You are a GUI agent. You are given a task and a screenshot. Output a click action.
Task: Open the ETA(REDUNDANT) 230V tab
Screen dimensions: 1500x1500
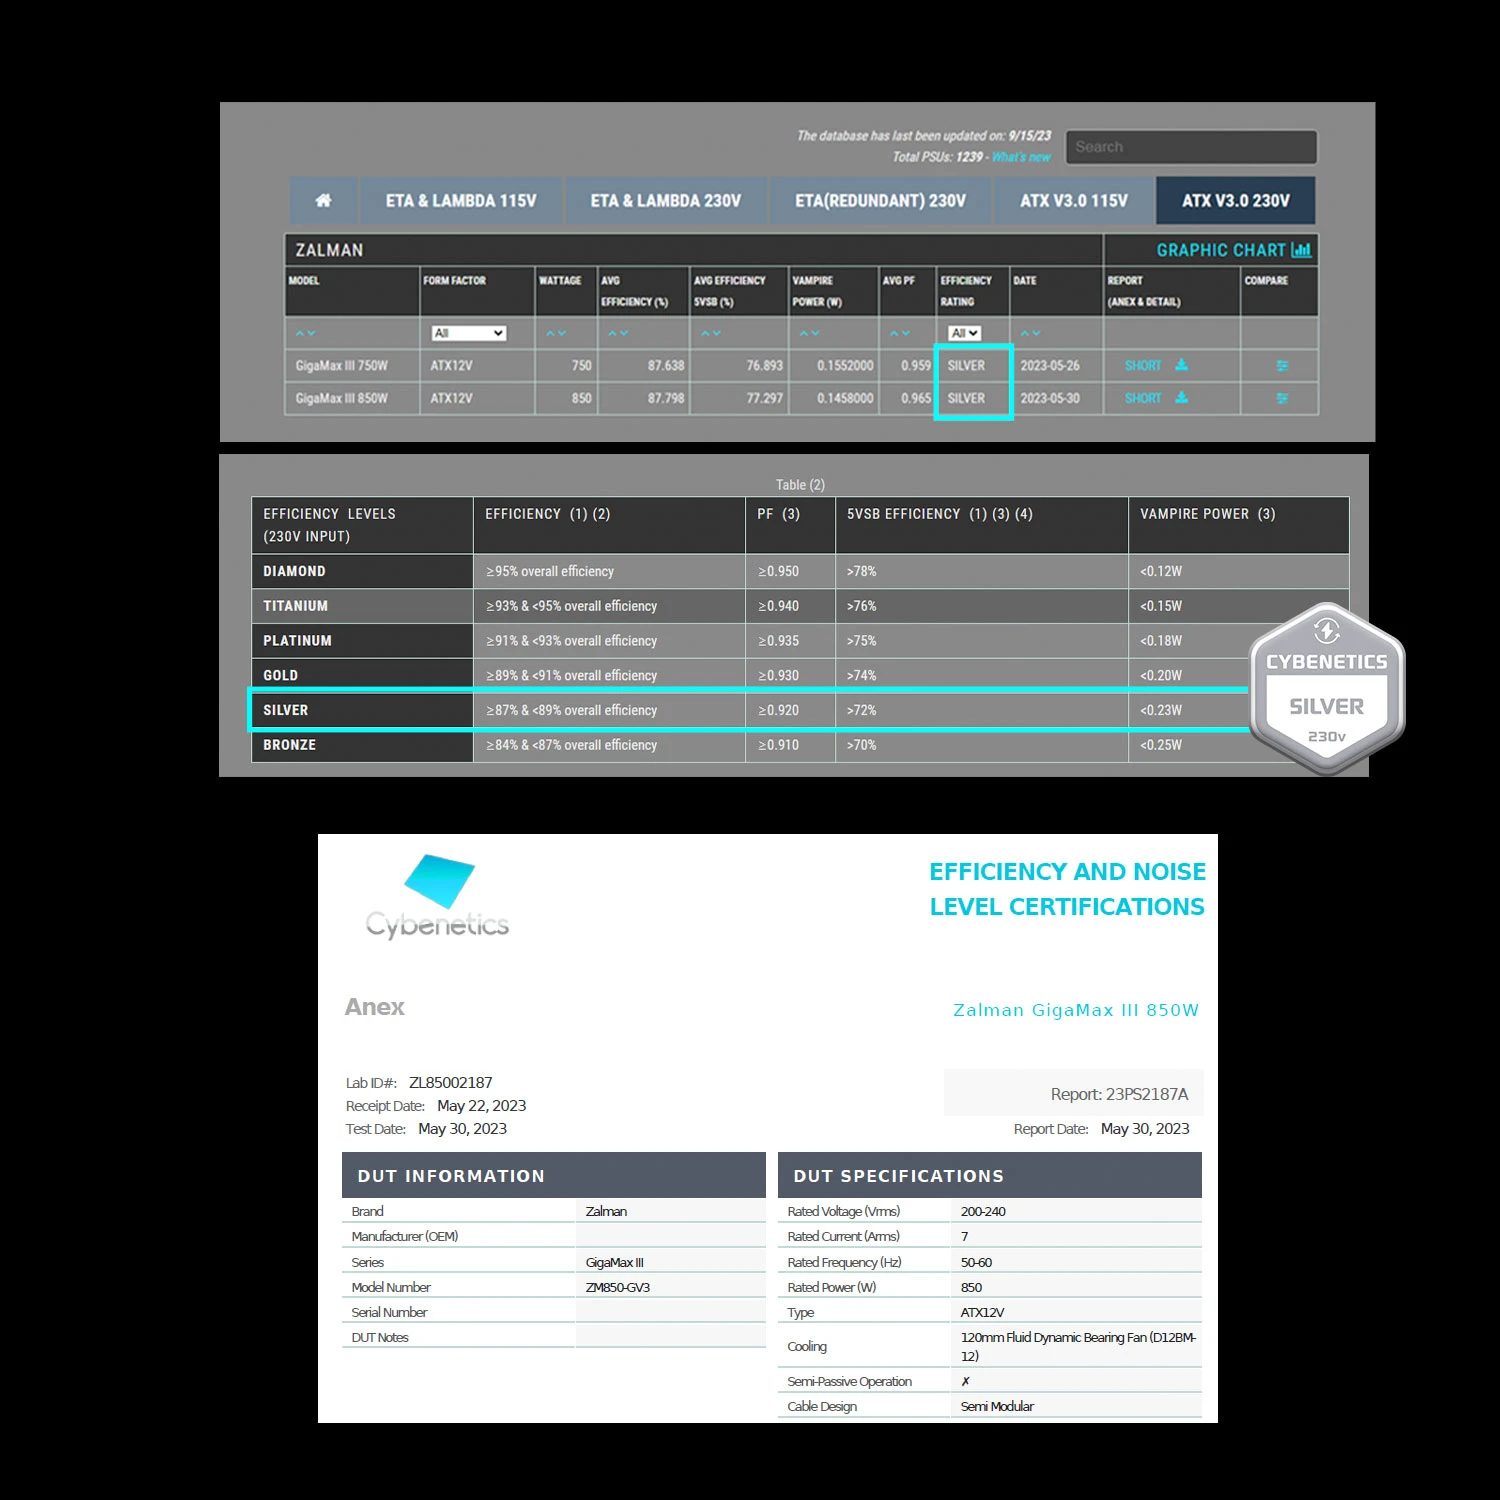pyautogui.click(x=880, y=201)
